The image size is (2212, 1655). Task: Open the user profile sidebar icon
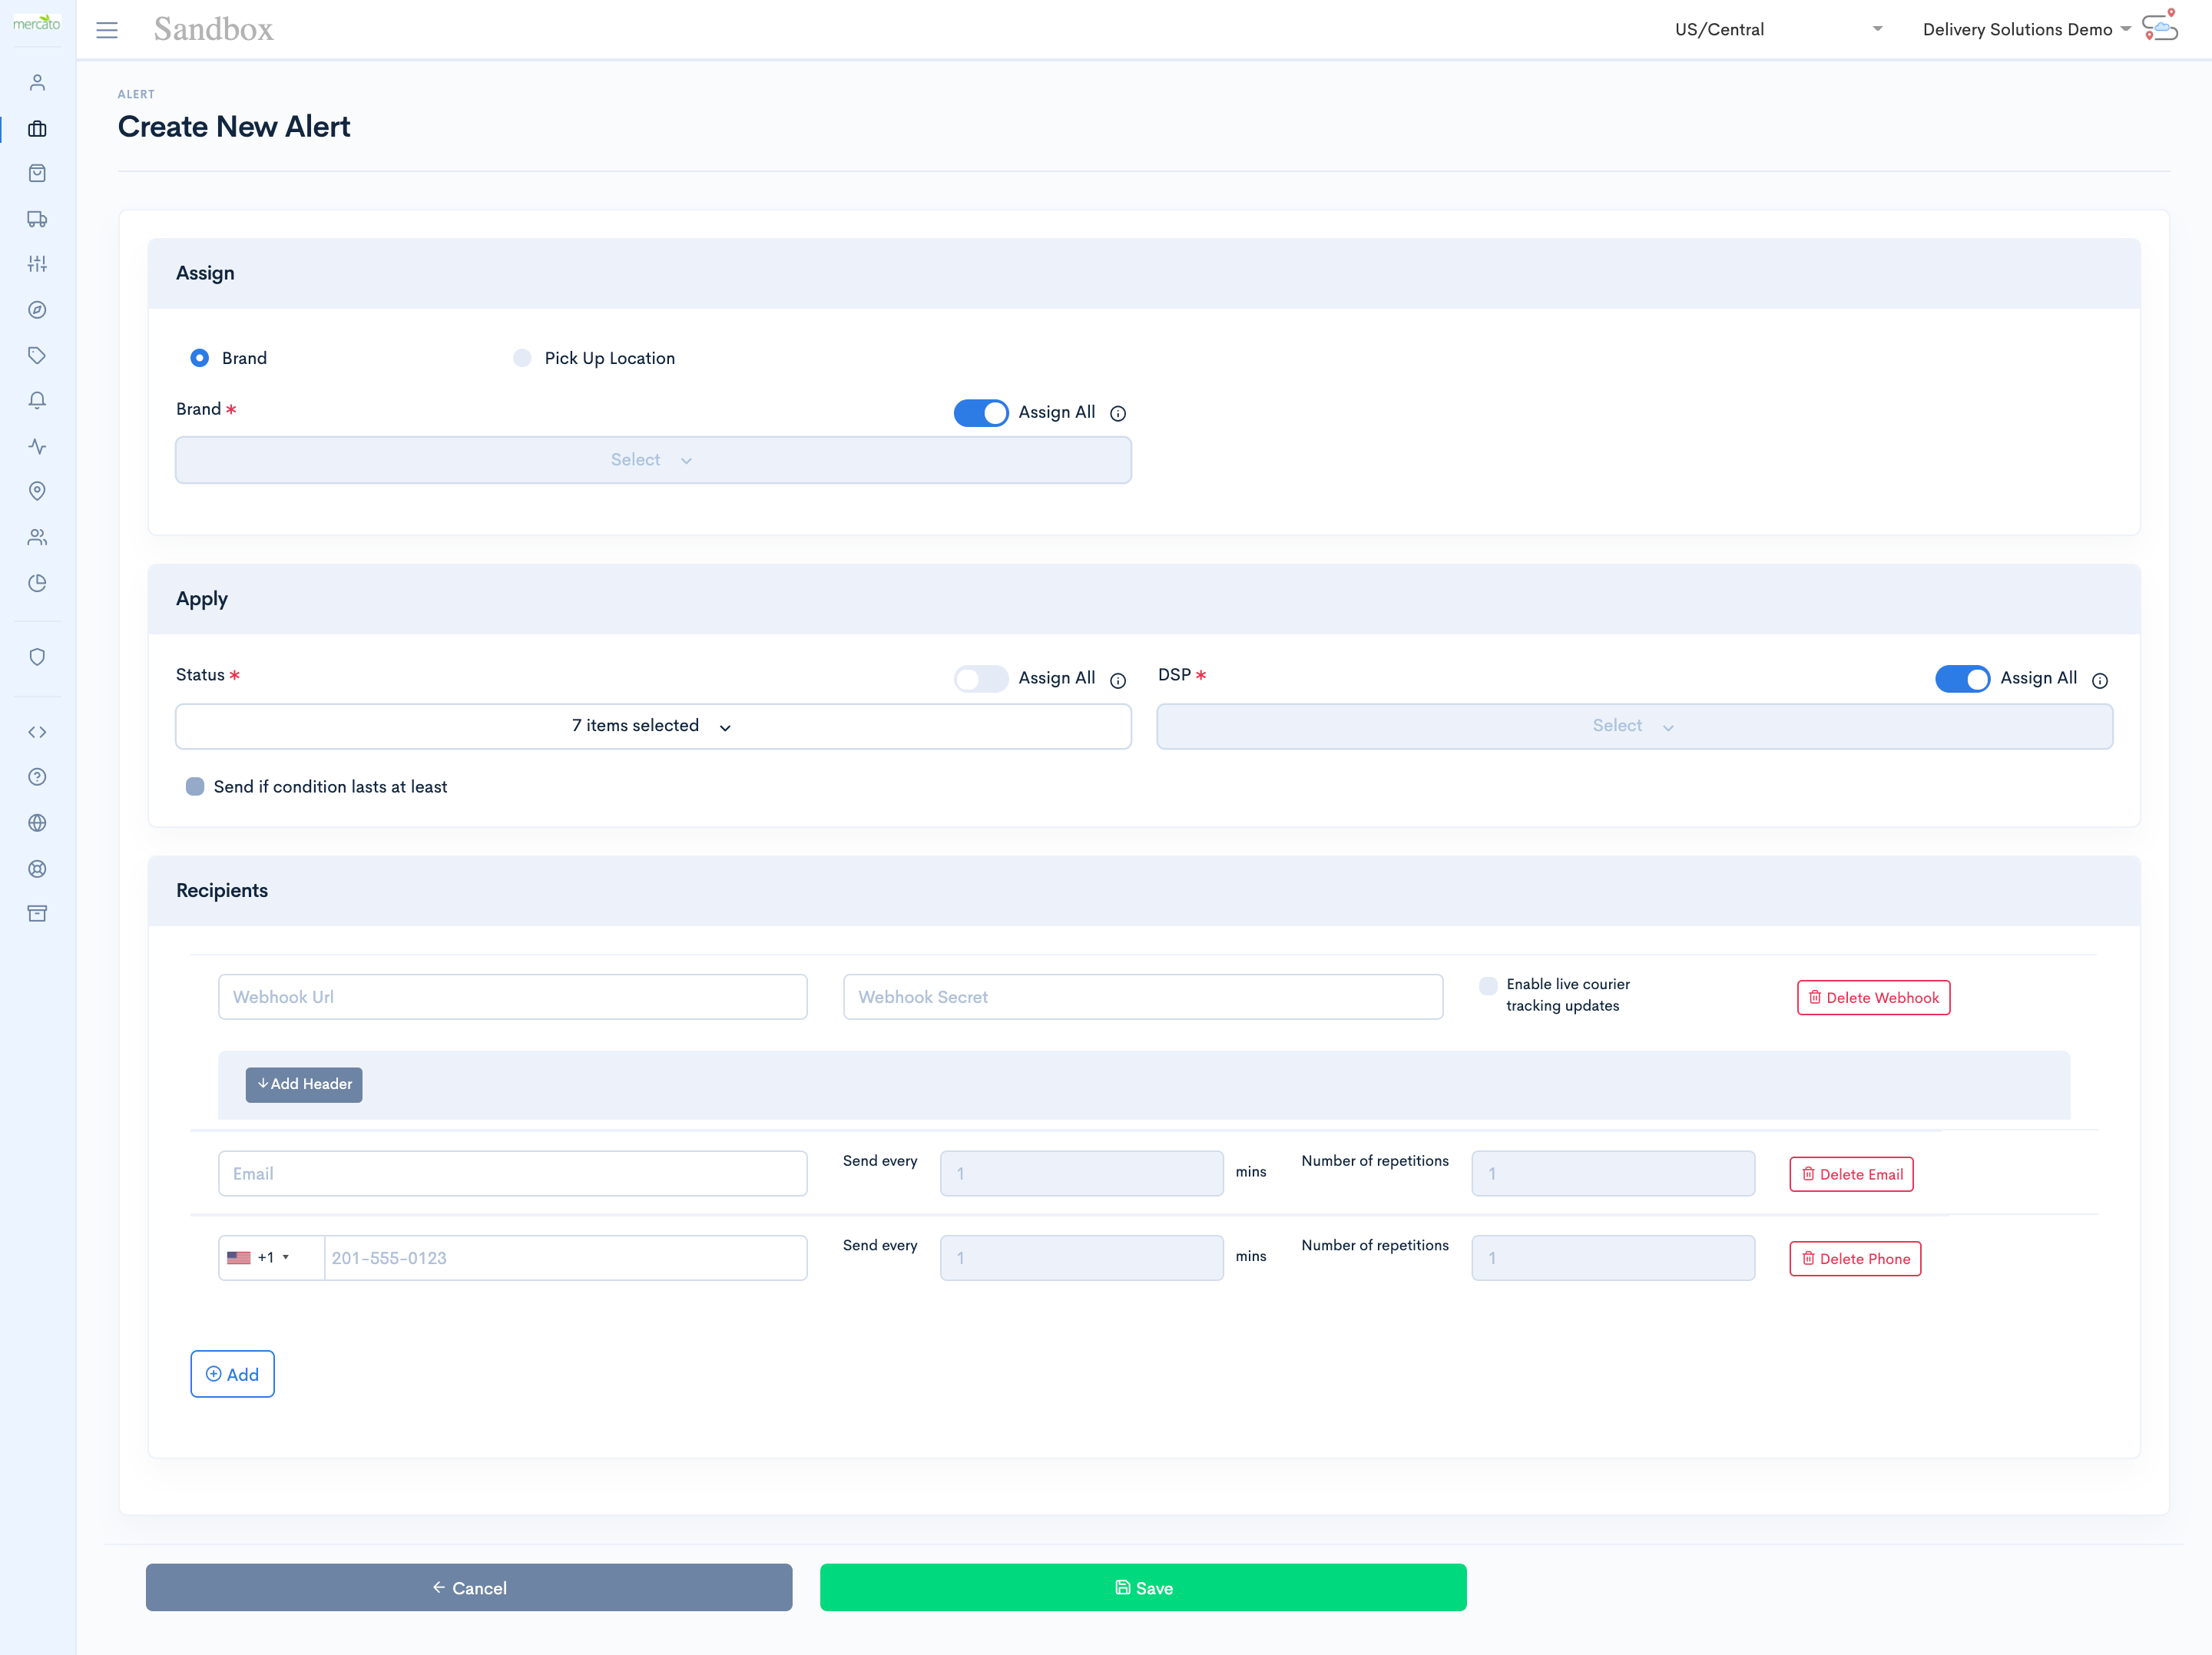click(37, 83)
